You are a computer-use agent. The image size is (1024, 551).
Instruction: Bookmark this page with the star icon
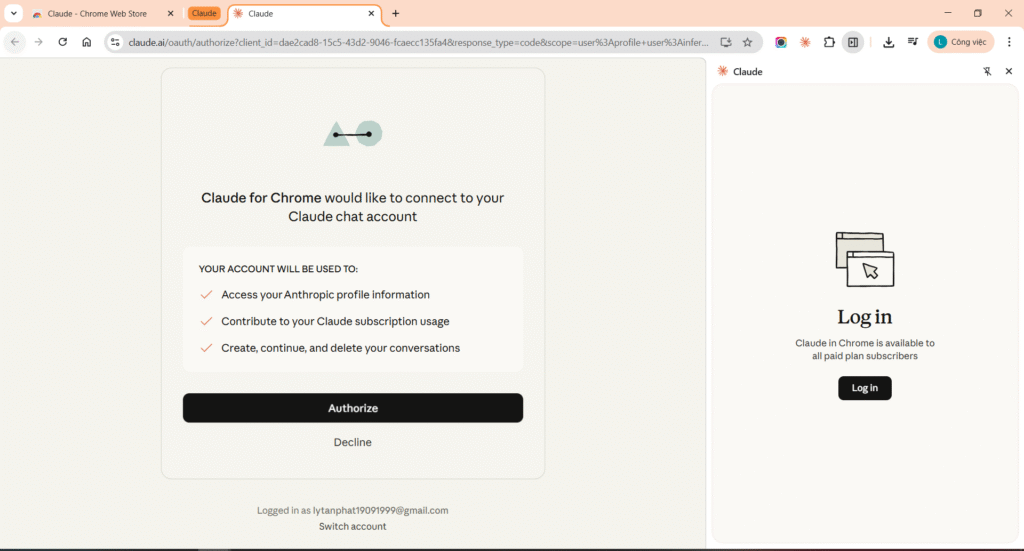[x=748, y=42]
